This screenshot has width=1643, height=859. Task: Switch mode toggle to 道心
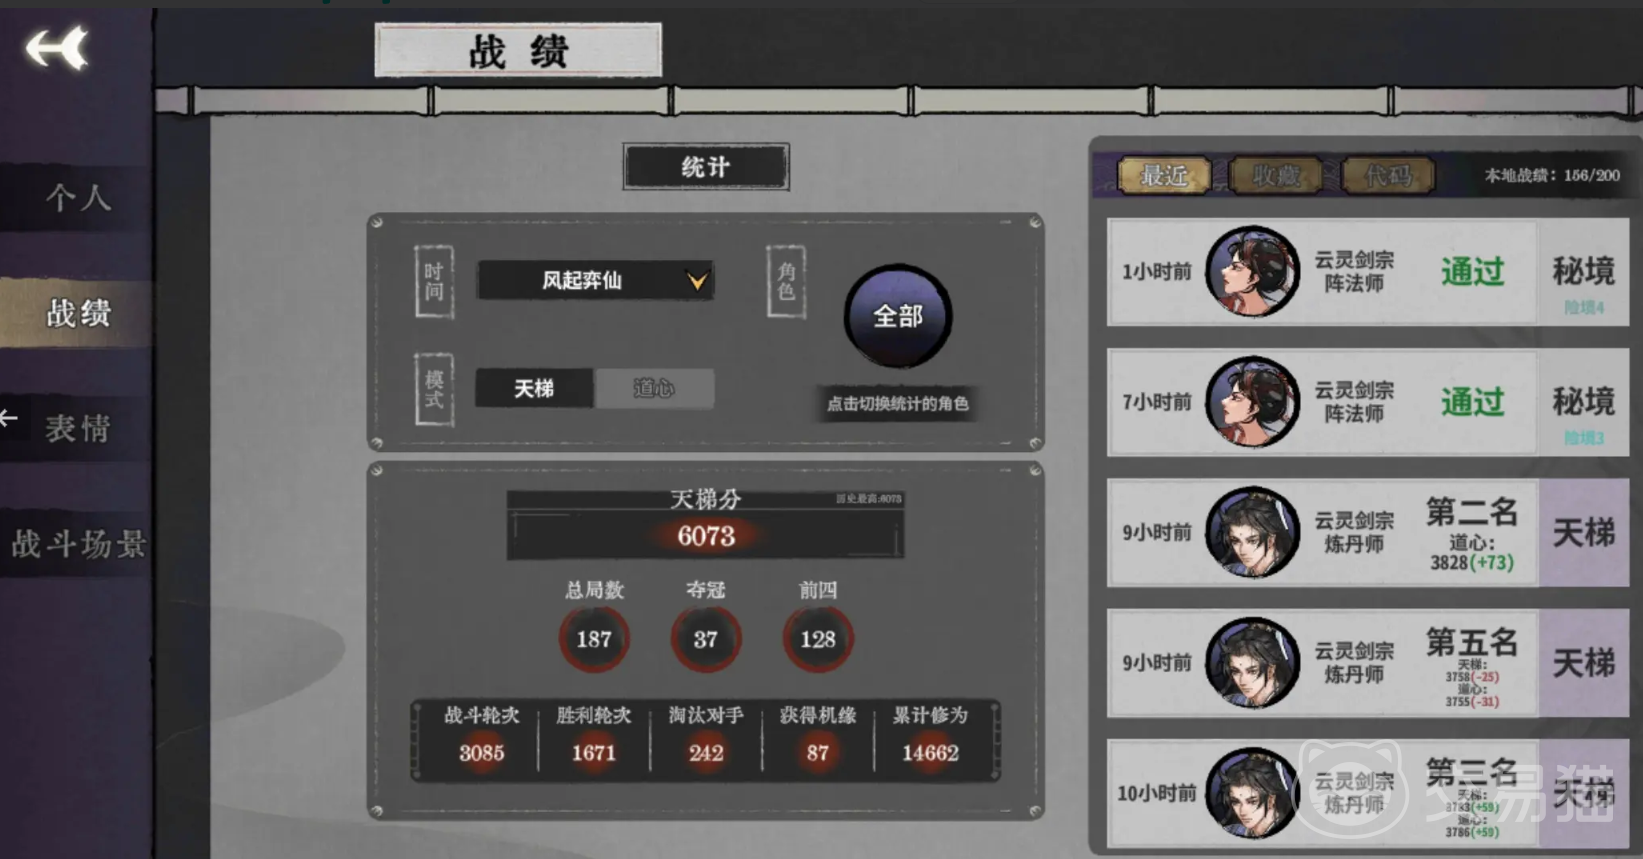[x=654, y=388]
